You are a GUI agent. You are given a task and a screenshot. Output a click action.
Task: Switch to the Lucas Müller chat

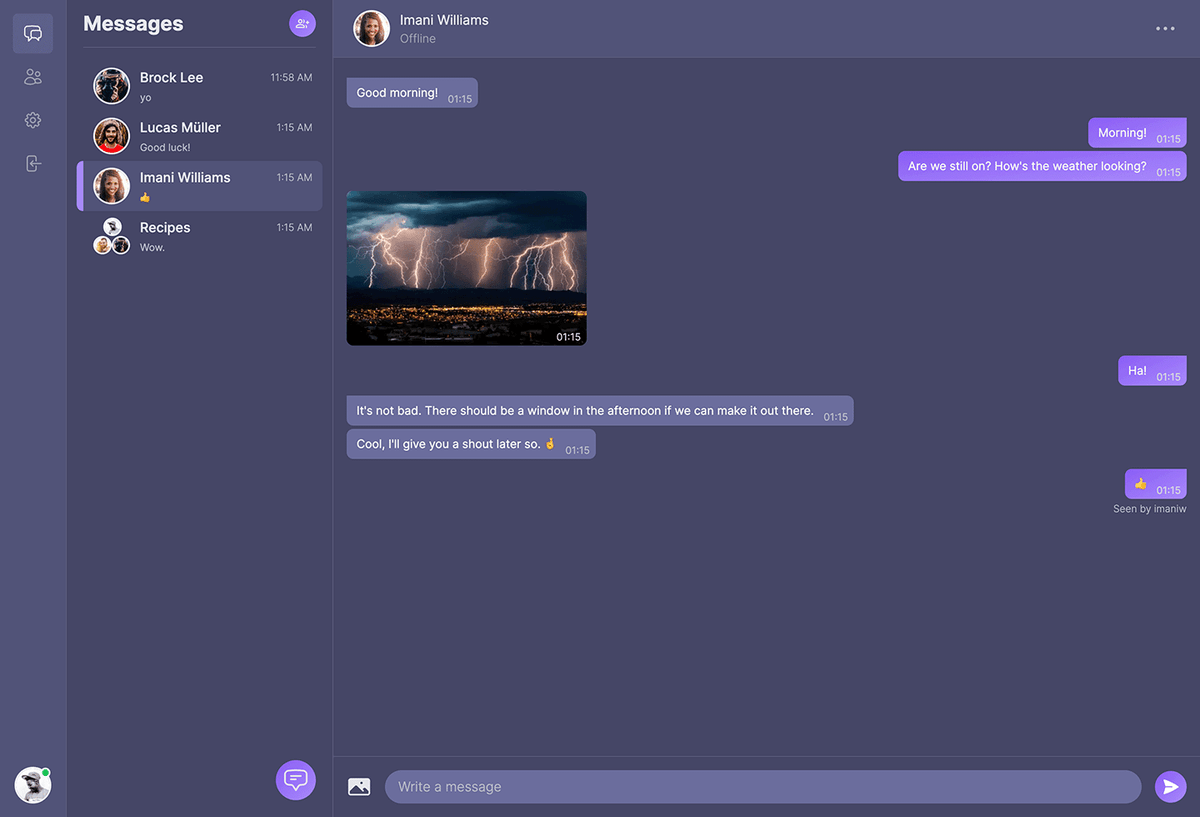point(199,136)
